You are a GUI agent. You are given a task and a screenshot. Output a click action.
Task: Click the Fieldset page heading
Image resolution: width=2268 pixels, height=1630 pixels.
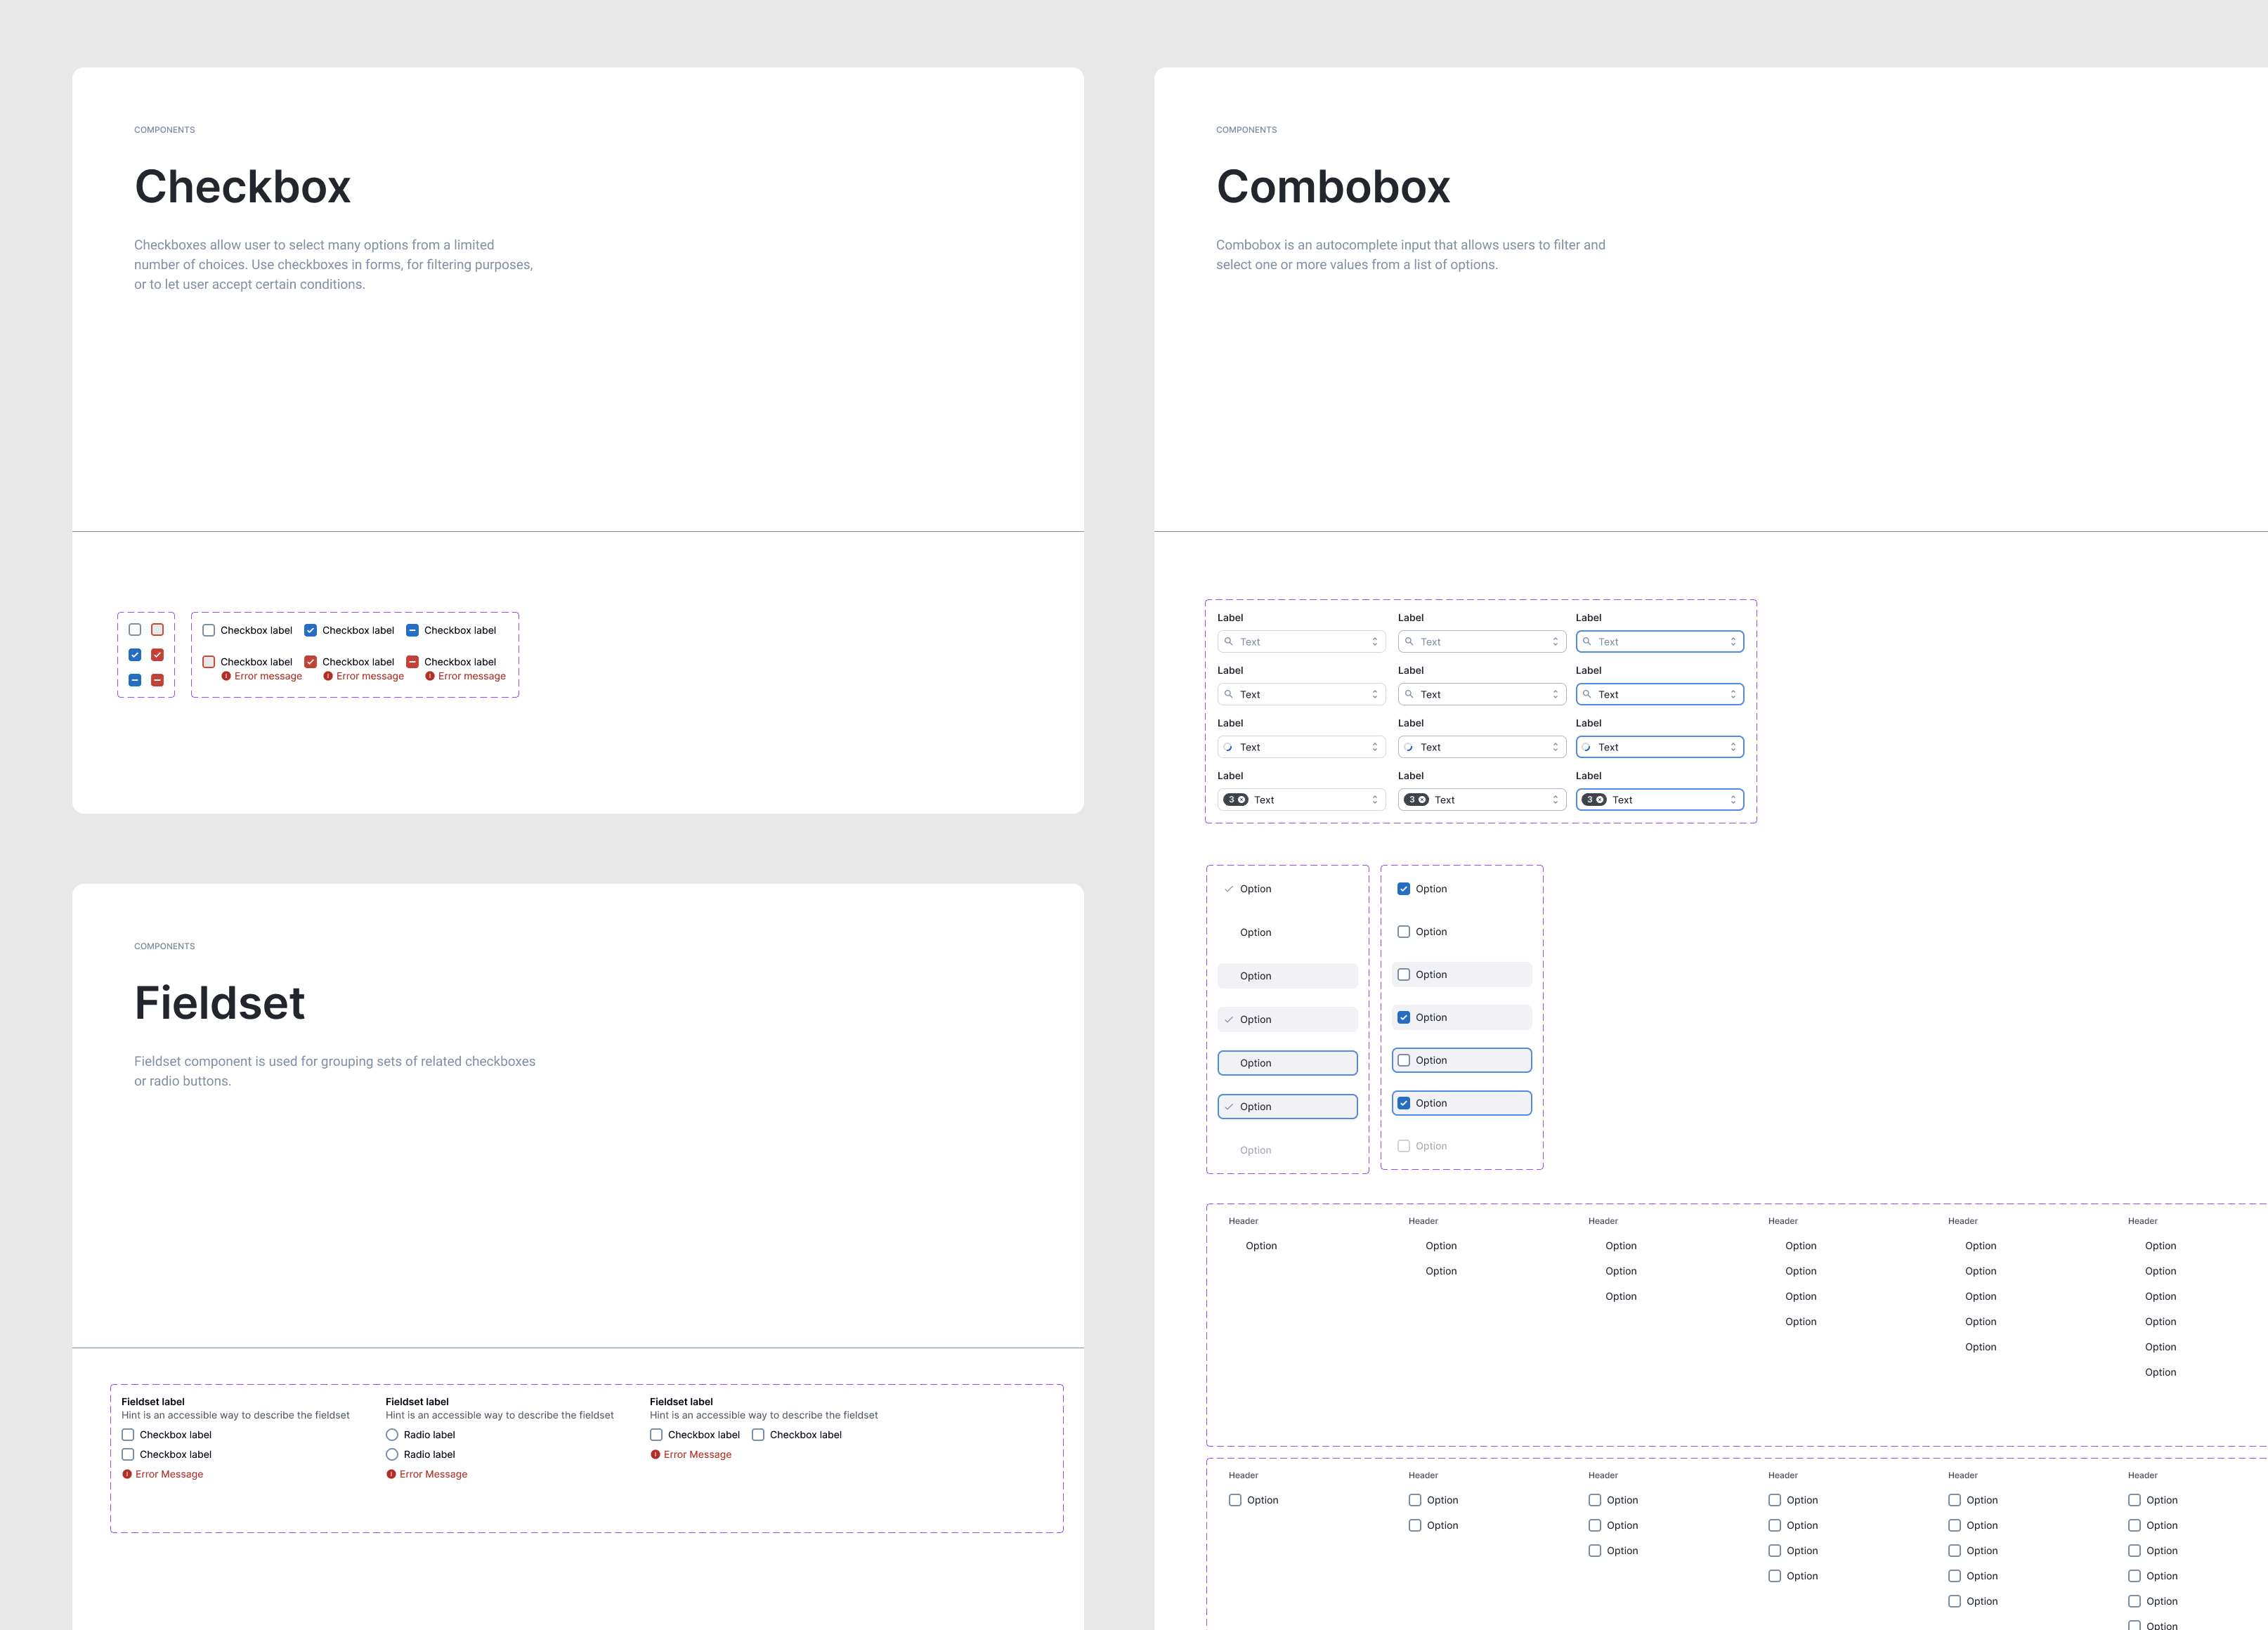point(220,1003)
